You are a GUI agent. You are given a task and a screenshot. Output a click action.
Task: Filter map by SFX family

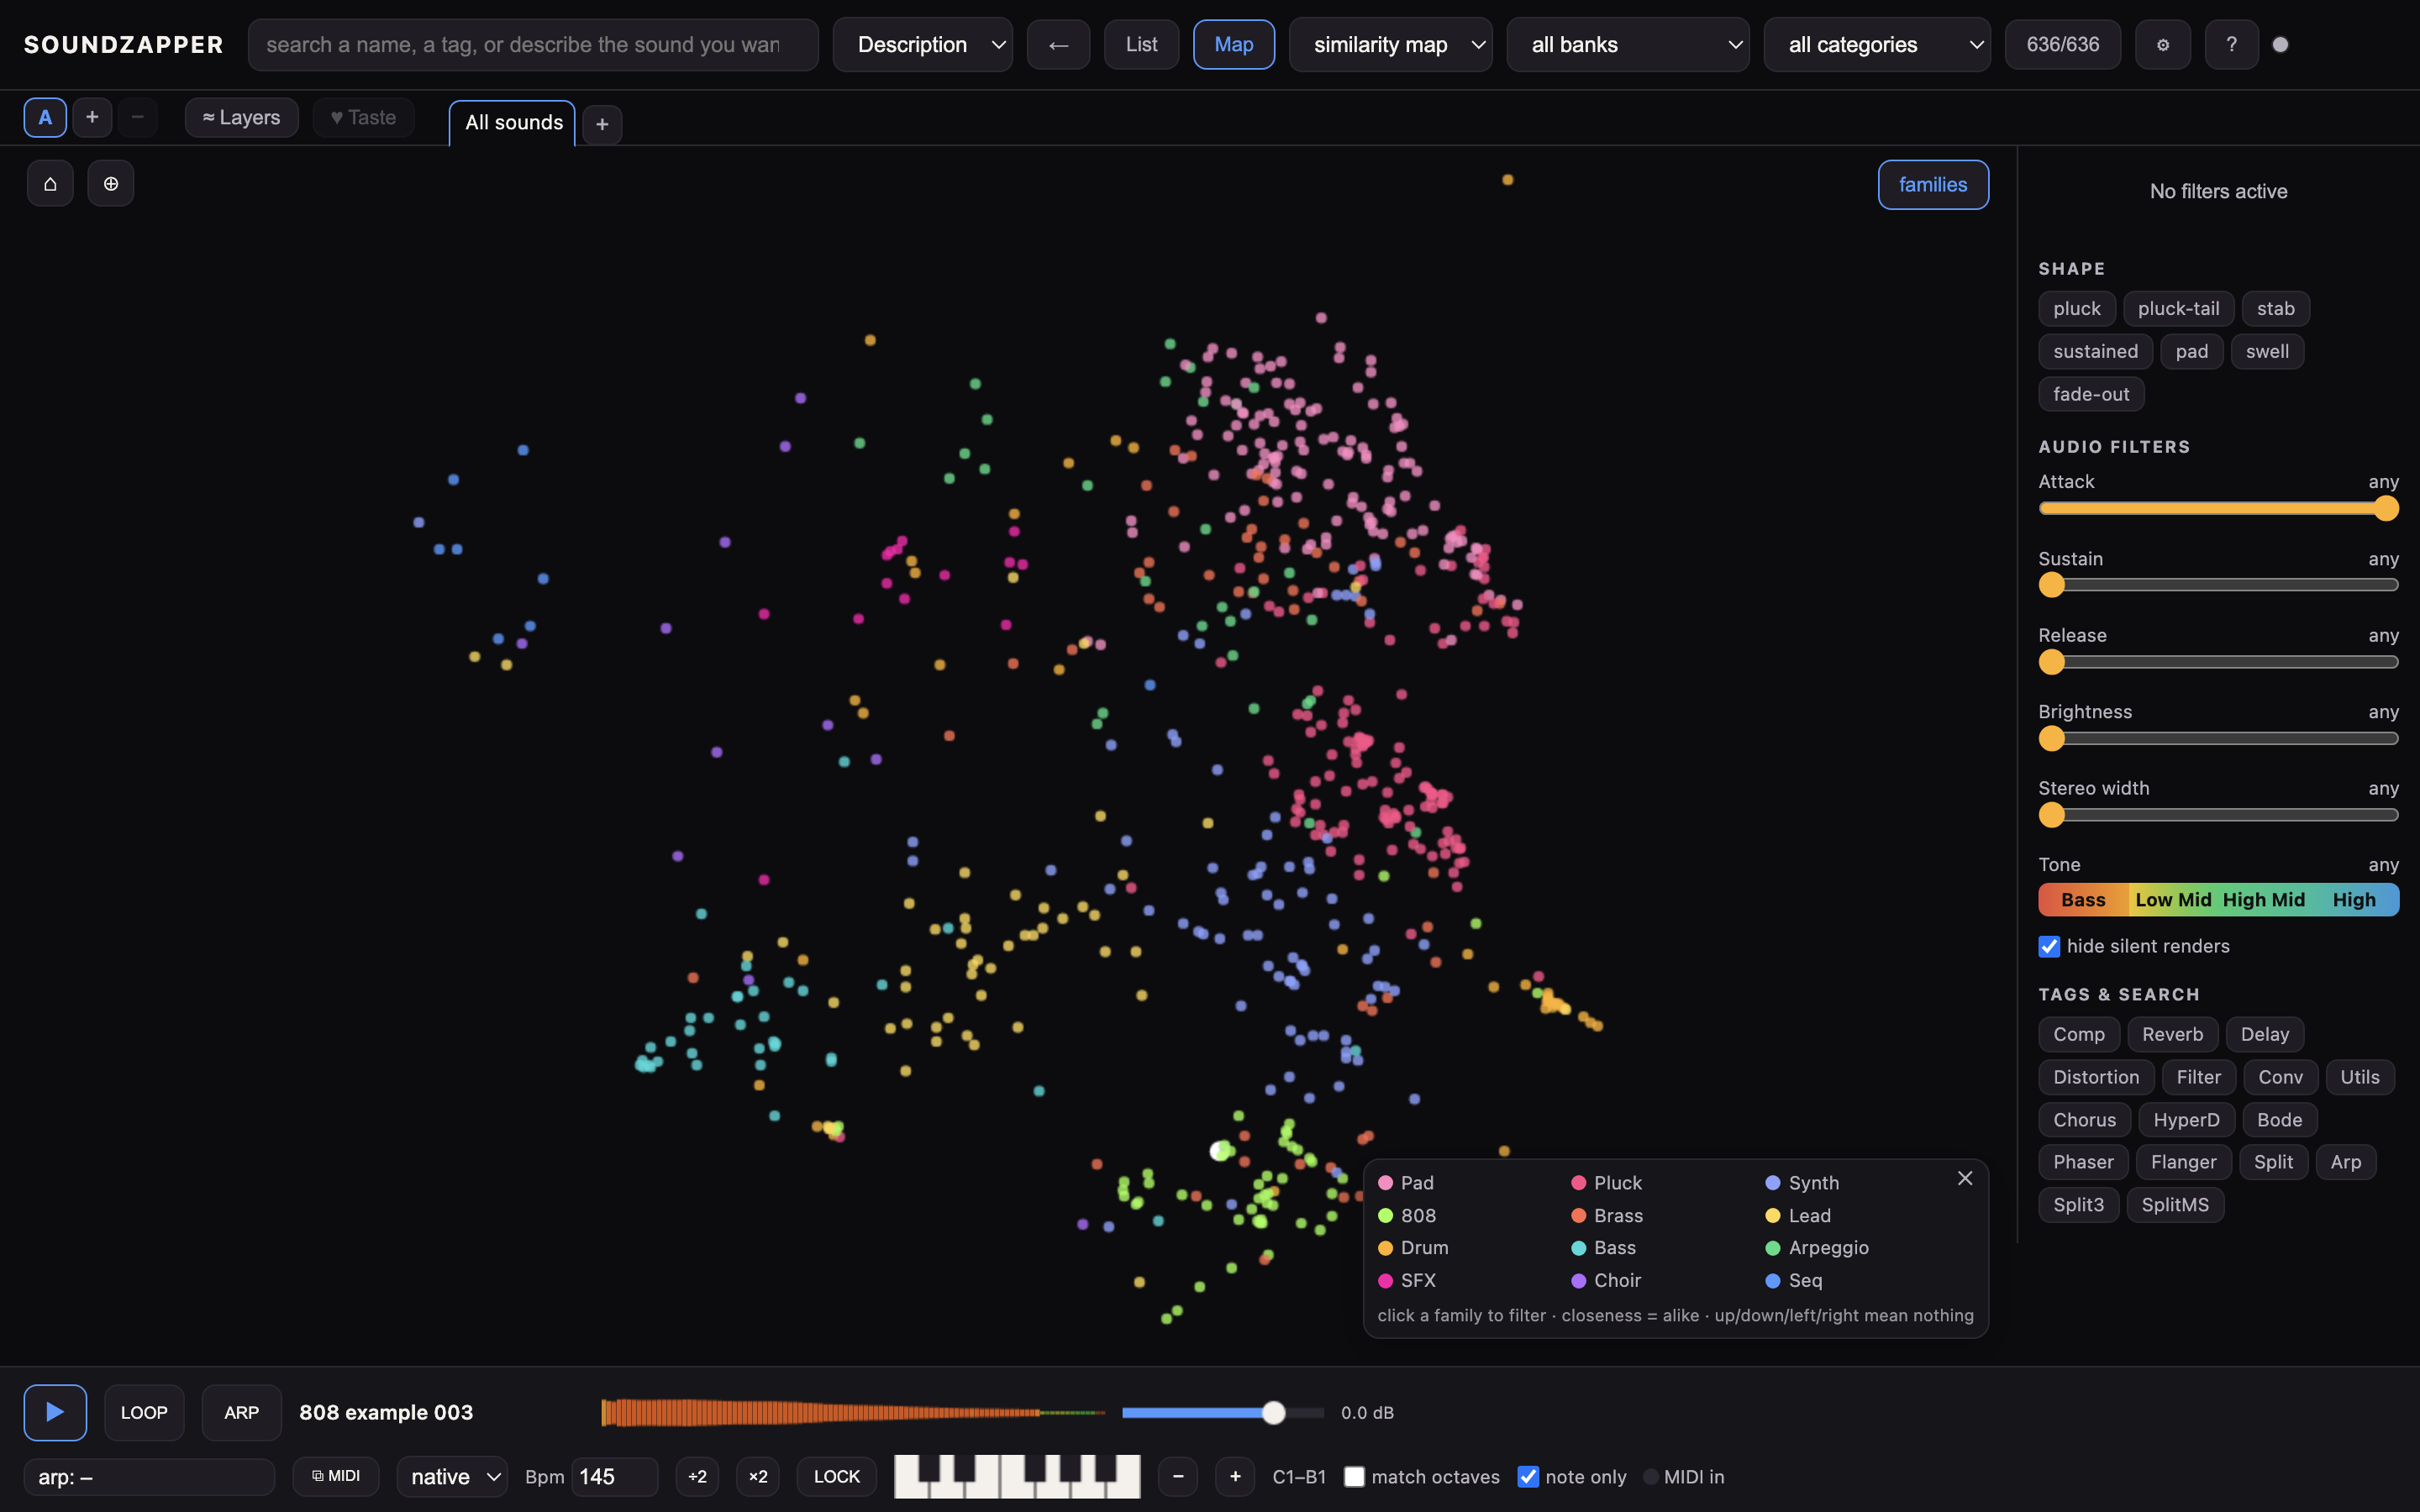[x=1407, y=1280]
